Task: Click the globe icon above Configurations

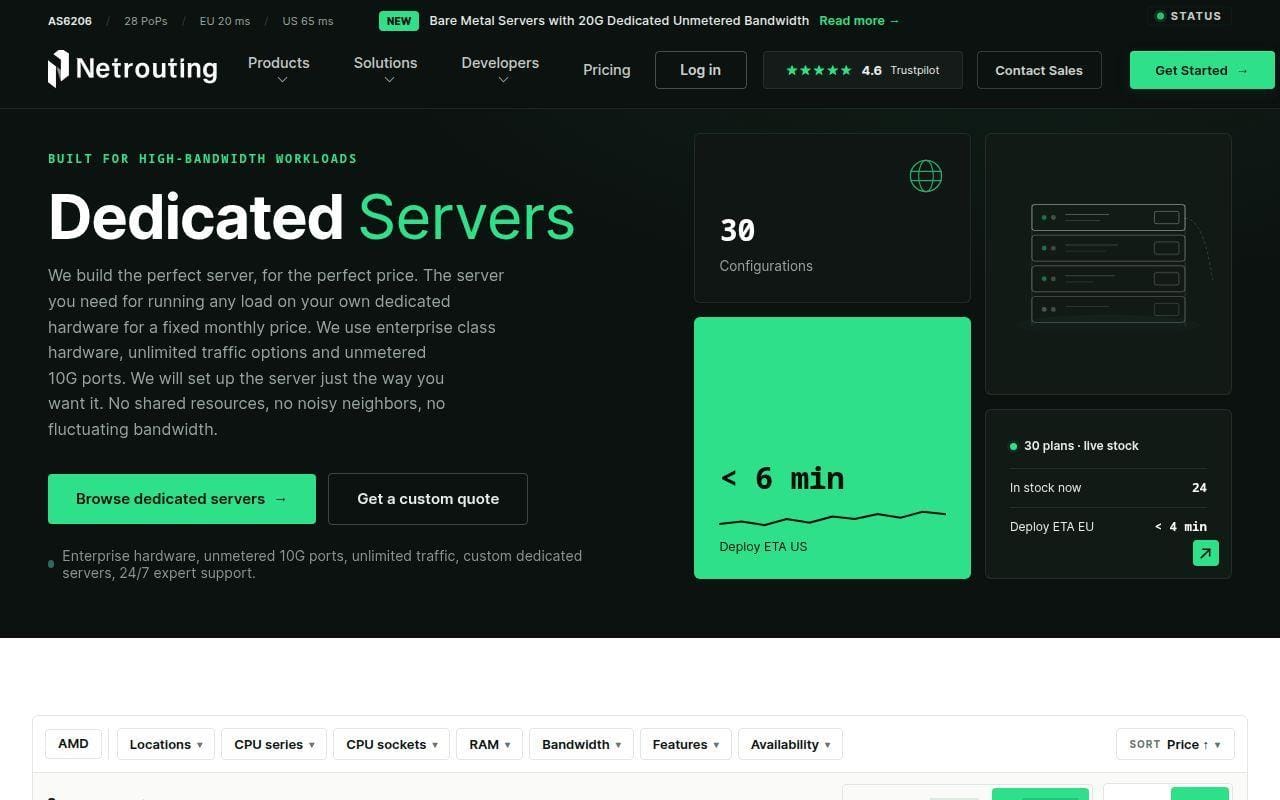Action: (926, 176)
